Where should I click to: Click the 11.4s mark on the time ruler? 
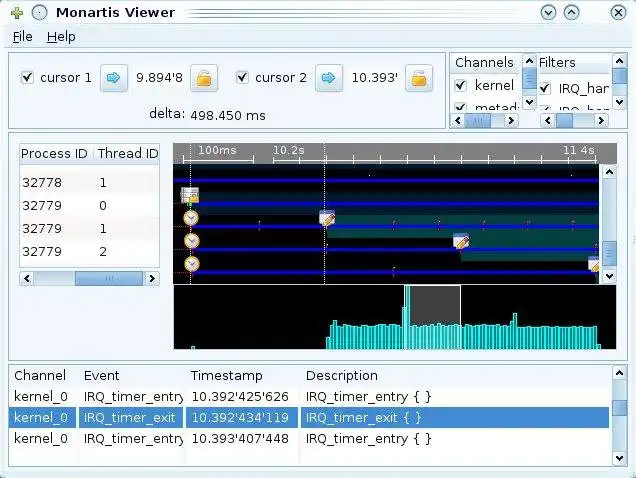(x=579, y=151)
